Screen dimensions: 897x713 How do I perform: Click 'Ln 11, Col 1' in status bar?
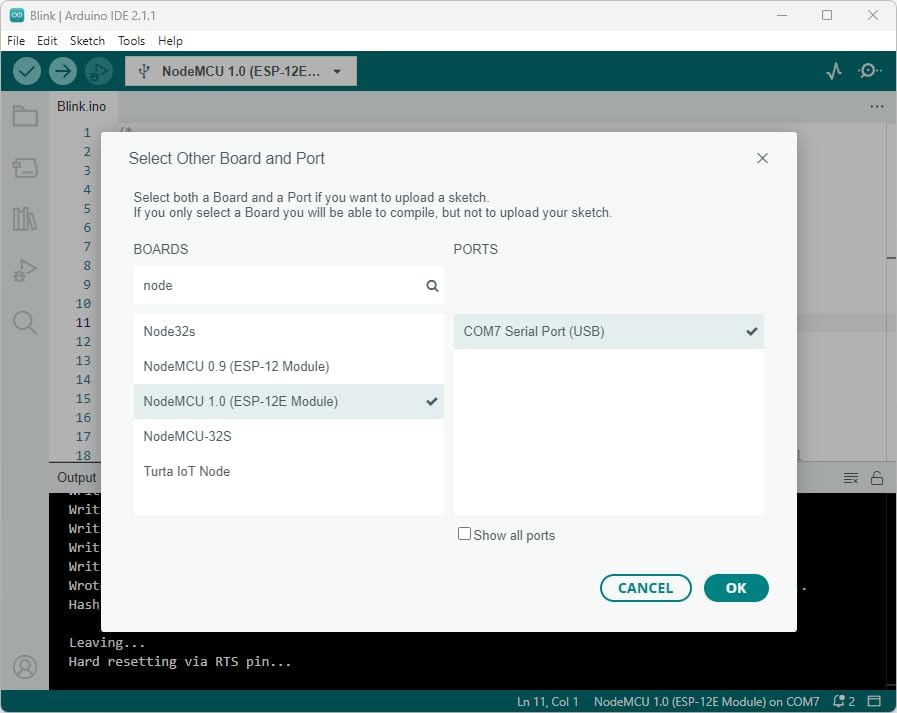[x=547, y=702]
